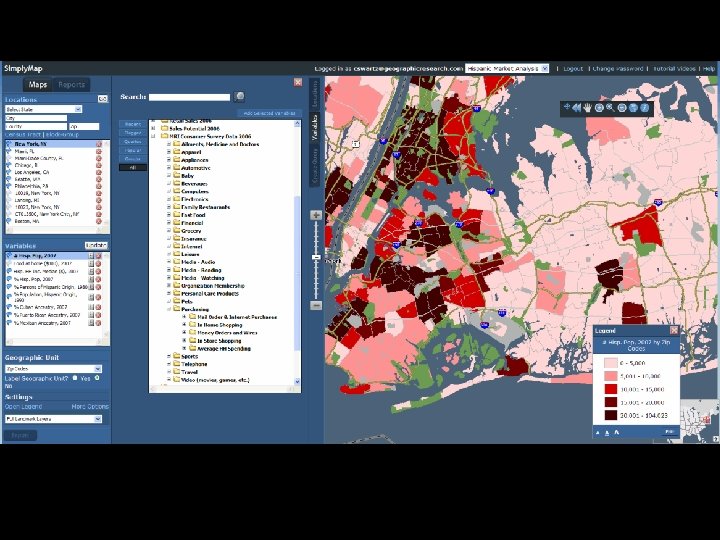Image resolution: width=720 pixels, height=540 pixels.
Task: Click the Add selected variables button
Action: [269, 113]
